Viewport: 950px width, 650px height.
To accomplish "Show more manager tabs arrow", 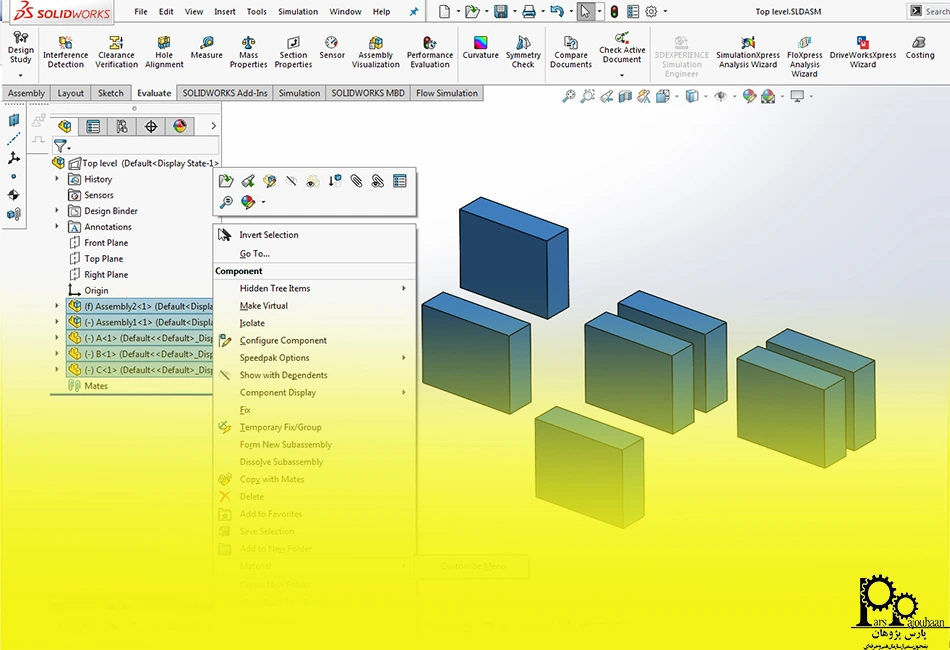I will (x=213, y=126).
